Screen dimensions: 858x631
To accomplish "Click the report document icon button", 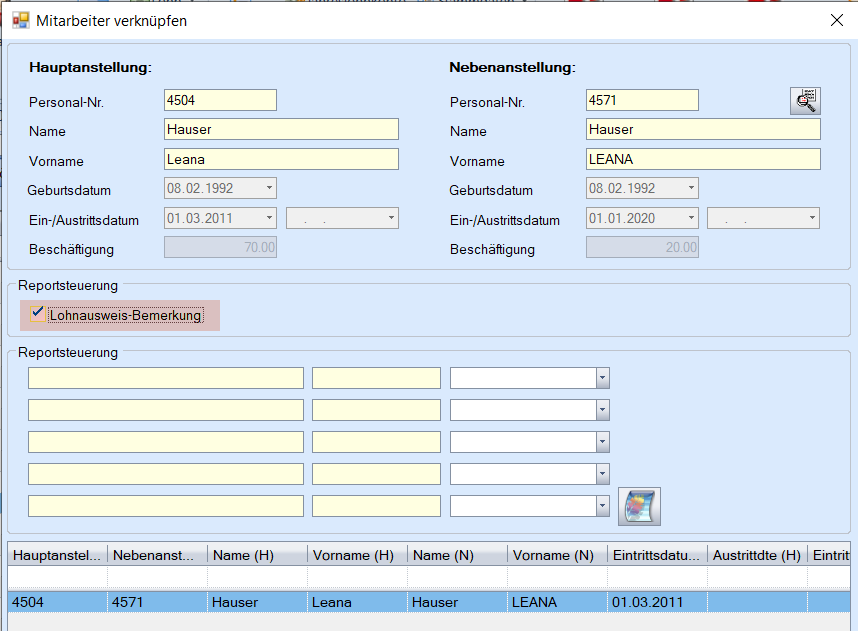I will click(639, 506).
